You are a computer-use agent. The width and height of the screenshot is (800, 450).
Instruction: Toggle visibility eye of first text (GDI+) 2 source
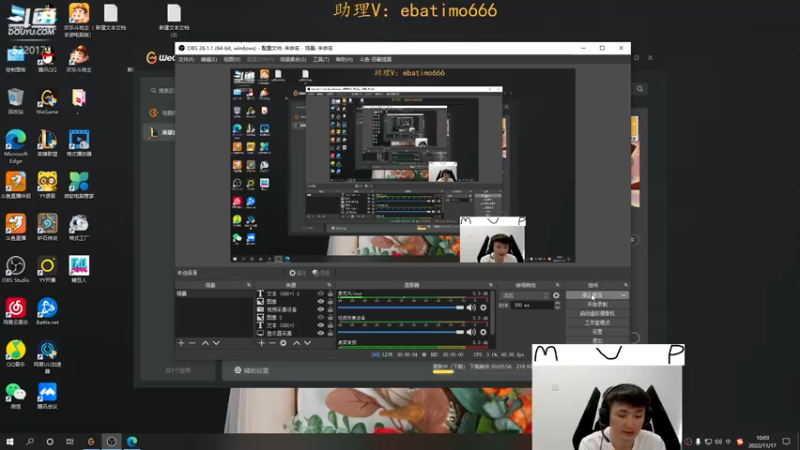320,294
